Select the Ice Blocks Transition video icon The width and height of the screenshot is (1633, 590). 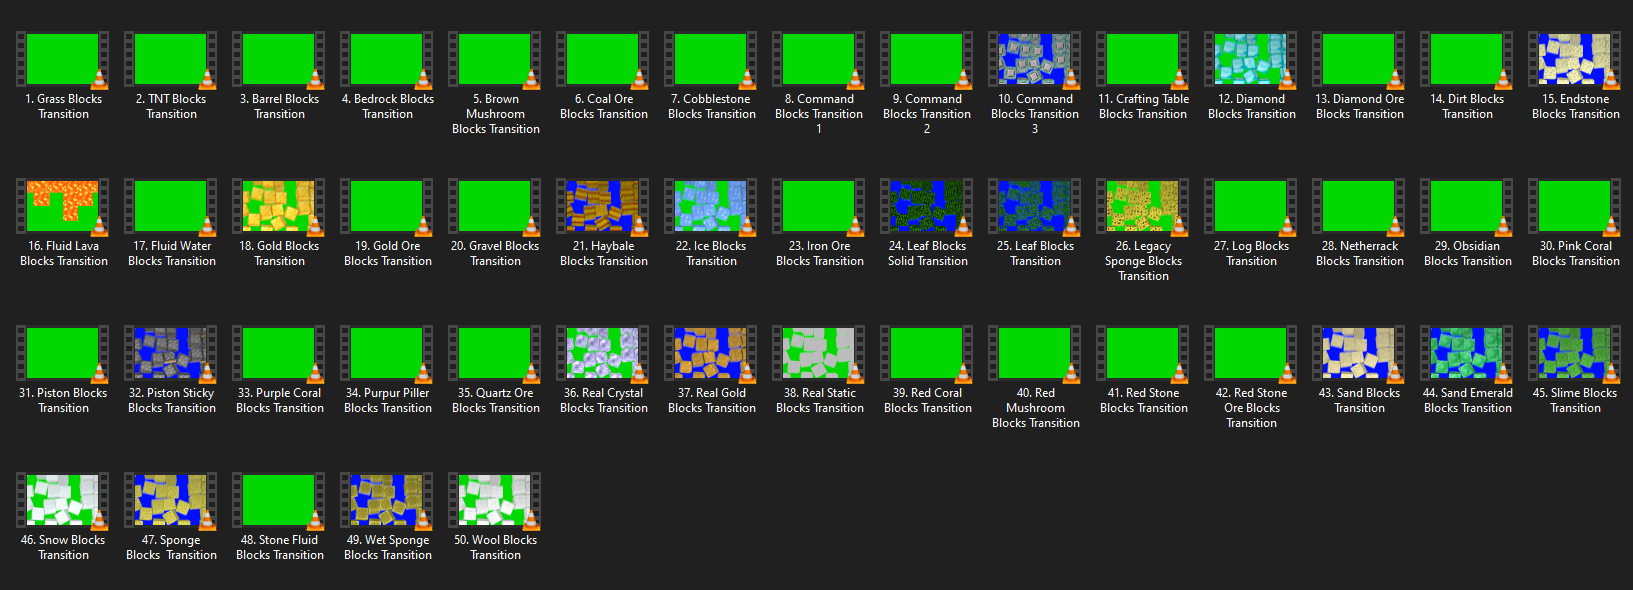pos(710,206)
